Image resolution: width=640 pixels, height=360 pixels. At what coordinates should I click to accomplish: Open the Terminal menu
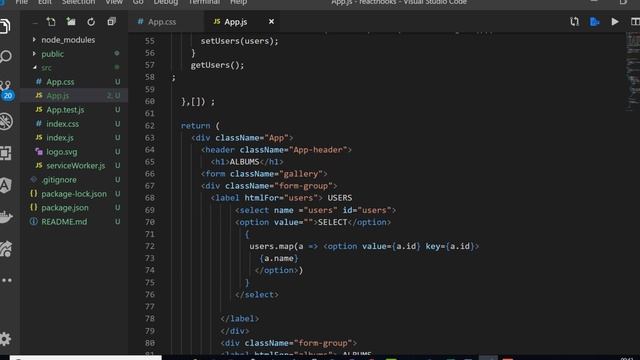[204, 2]
